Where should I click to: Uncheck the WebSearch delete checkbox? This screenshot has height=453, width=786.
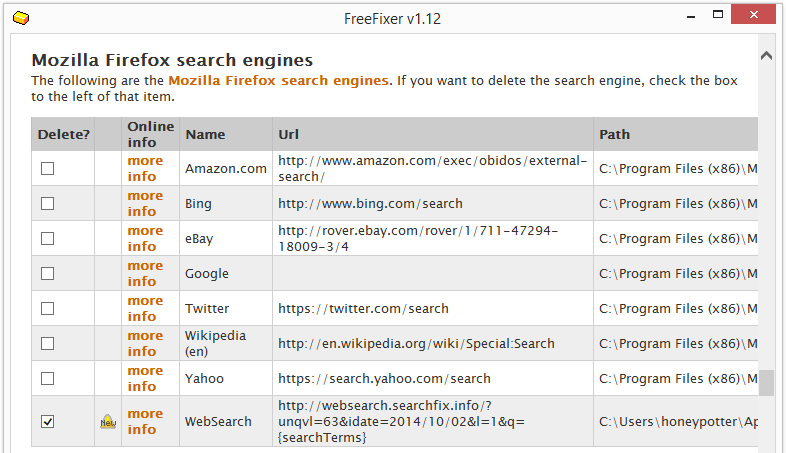pyautogui.click(x=48, y=422)
